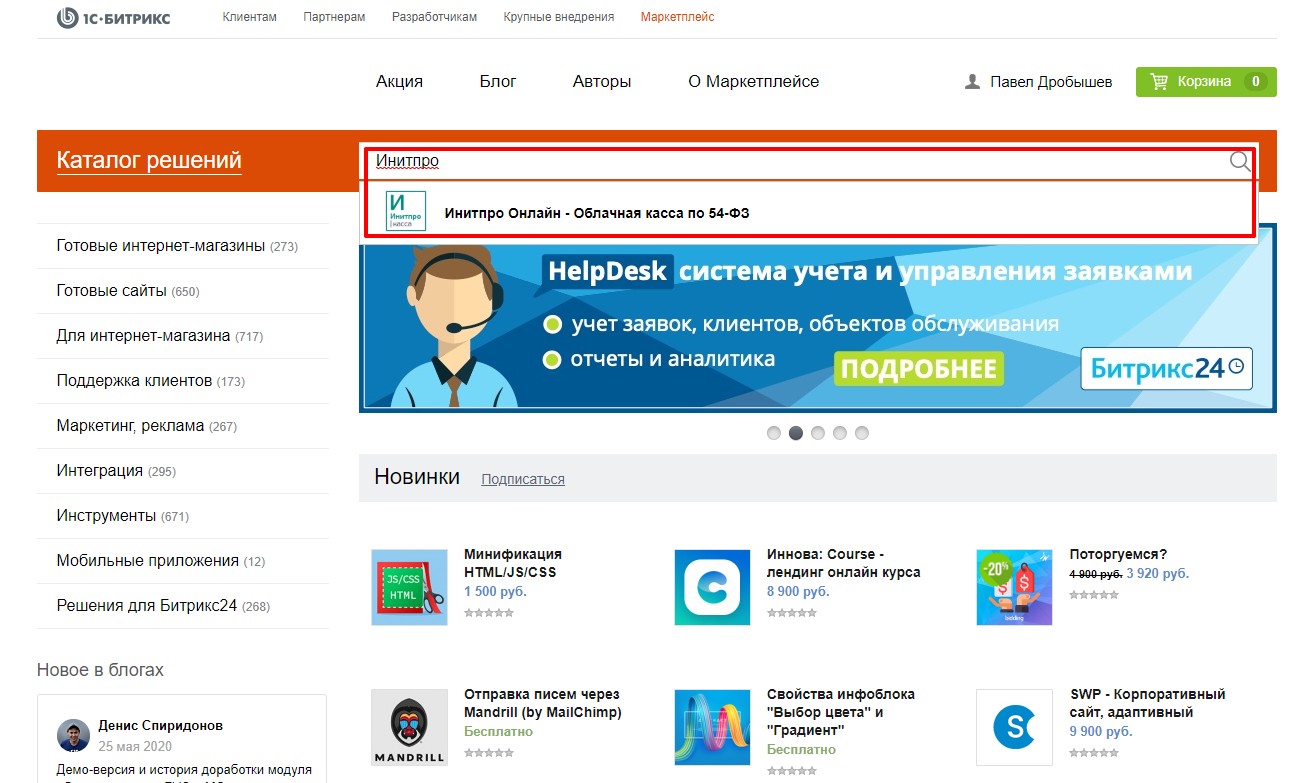Select first banner slide dot

[x=774, y=433]
